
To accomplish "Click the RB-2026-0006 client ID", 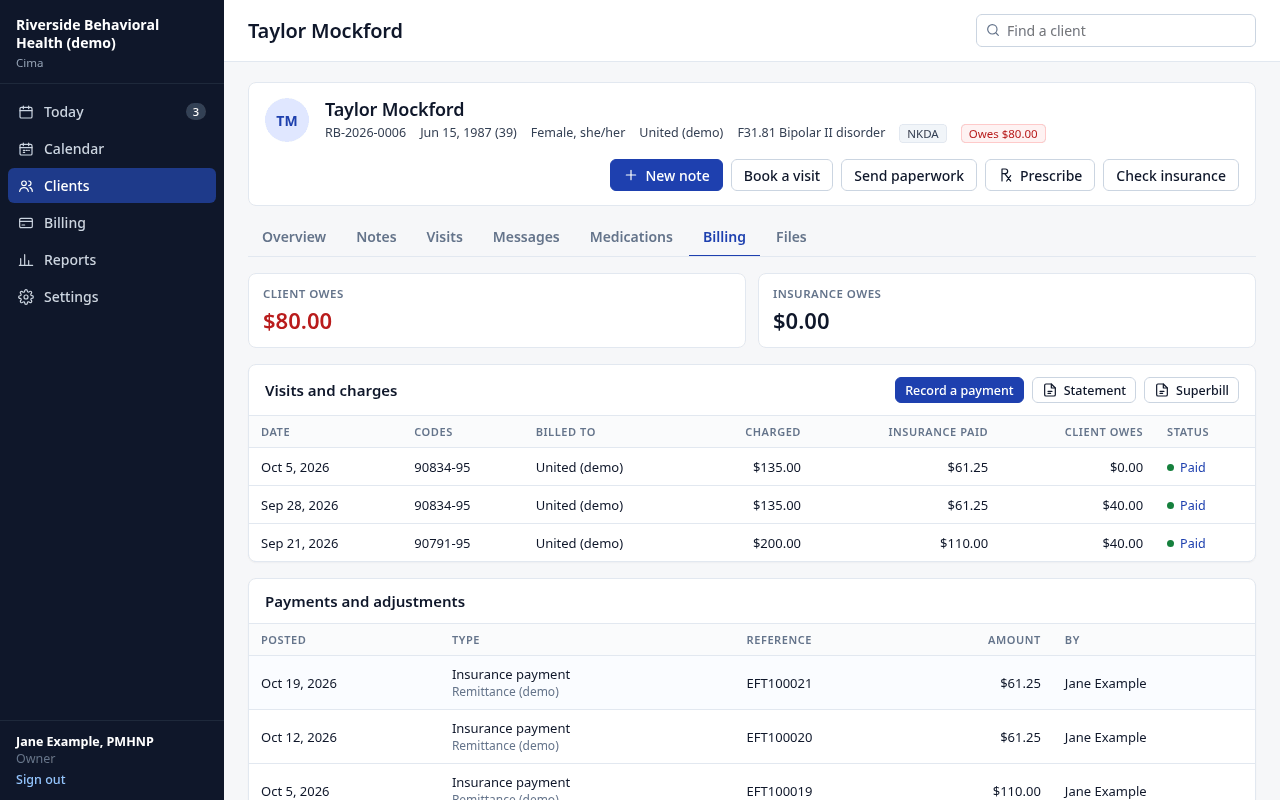I will [x=365, y=132].
